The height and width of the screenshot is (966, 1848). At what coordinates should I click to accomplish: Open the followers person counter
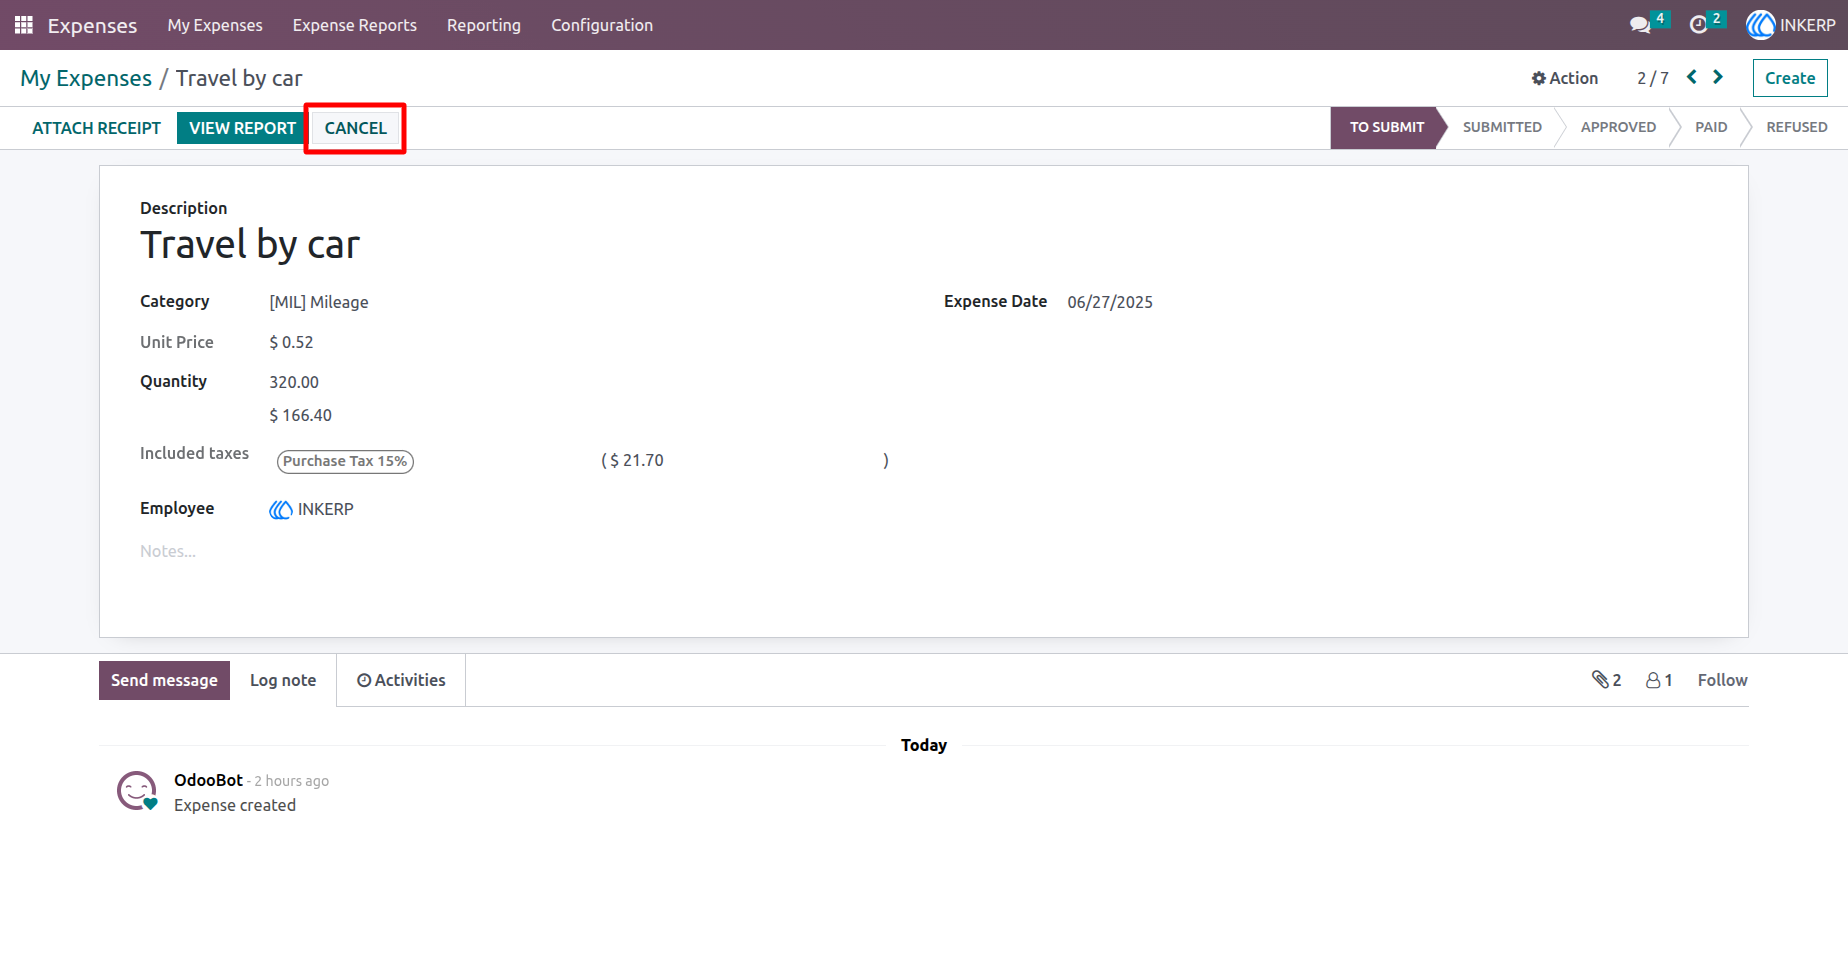coord(1659,680)
